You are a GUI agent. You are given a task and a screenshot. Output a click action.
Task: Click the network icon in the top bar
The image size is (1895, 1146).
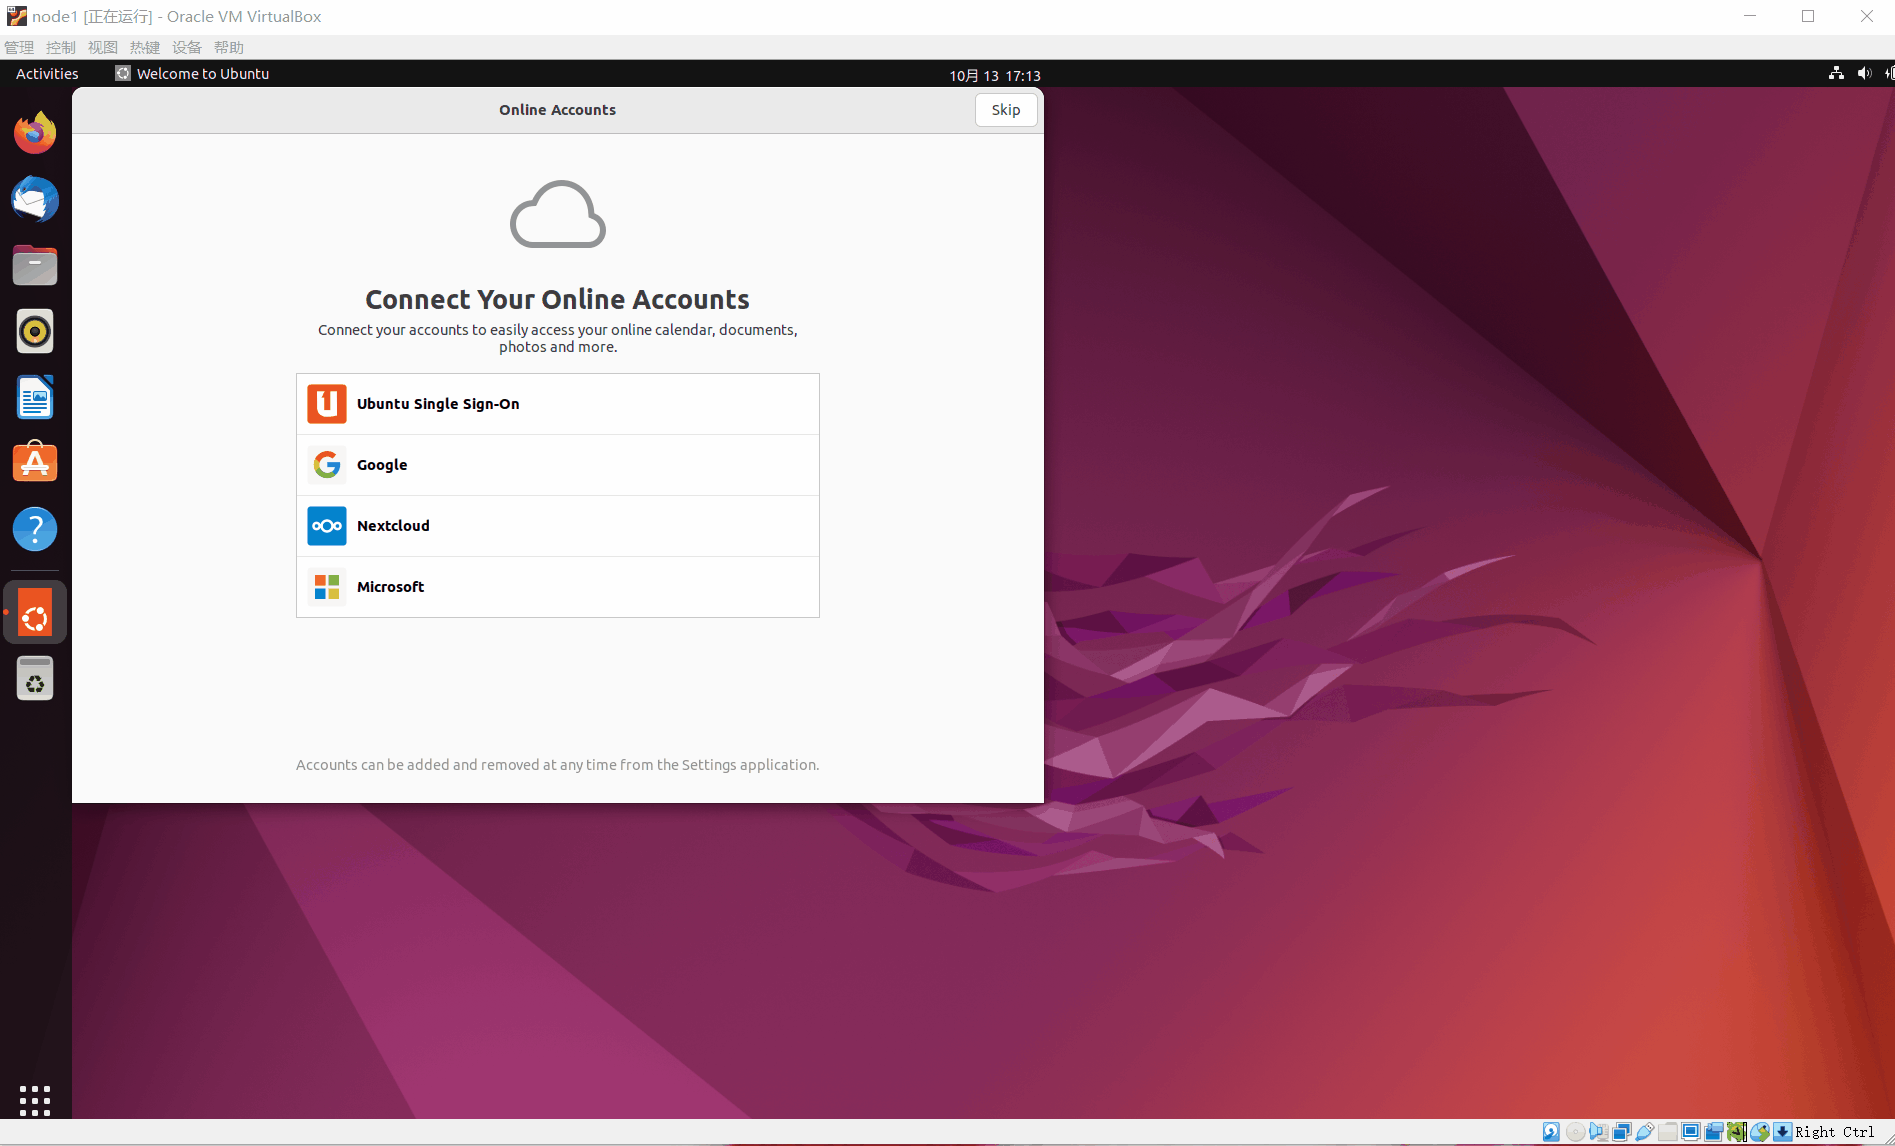pos(1836,74)
